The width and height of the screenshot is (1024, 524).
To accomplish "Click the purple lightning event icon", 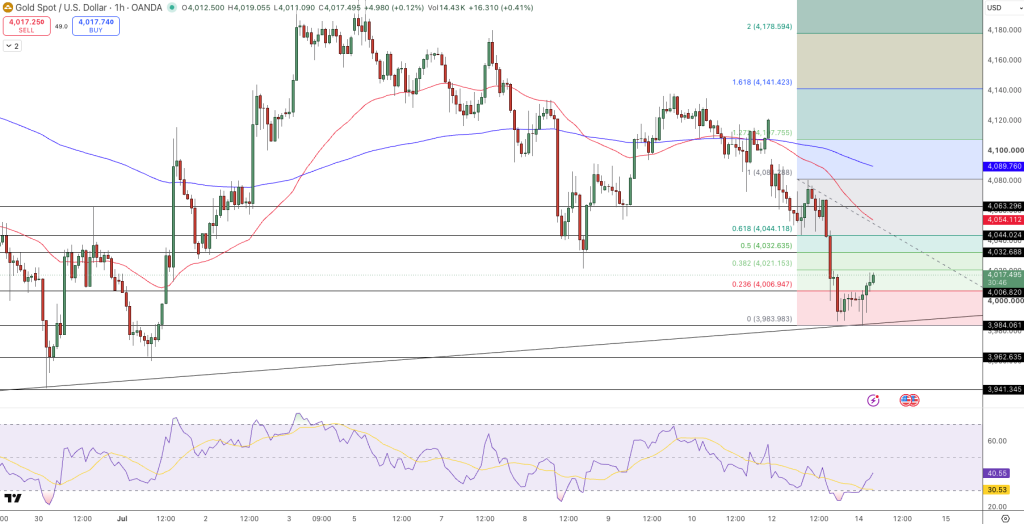I will (873, 400).
